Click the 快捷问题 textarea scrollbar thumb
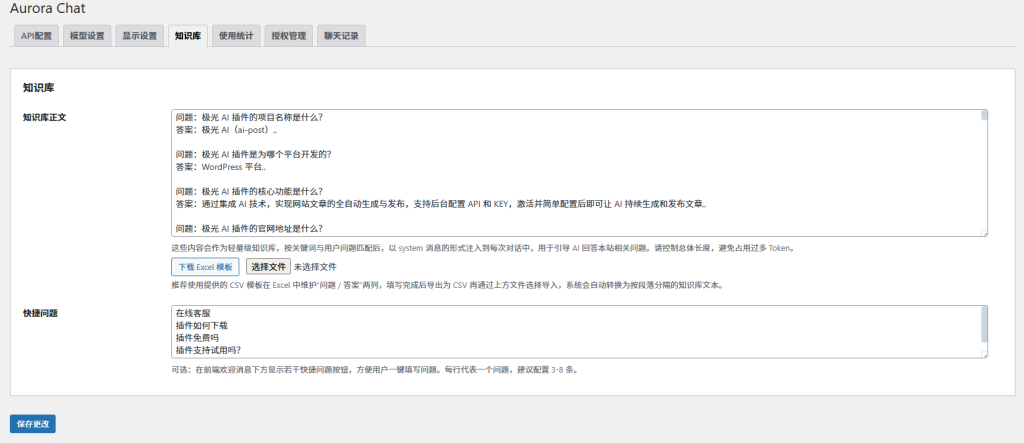Viewport: 1024px width, 443px height. pos(984,324)
